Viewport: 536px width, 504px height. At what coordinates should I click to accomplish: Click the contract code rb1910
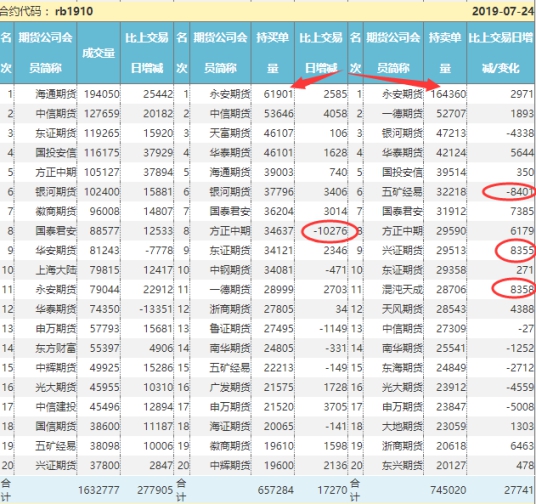point(74,11)
